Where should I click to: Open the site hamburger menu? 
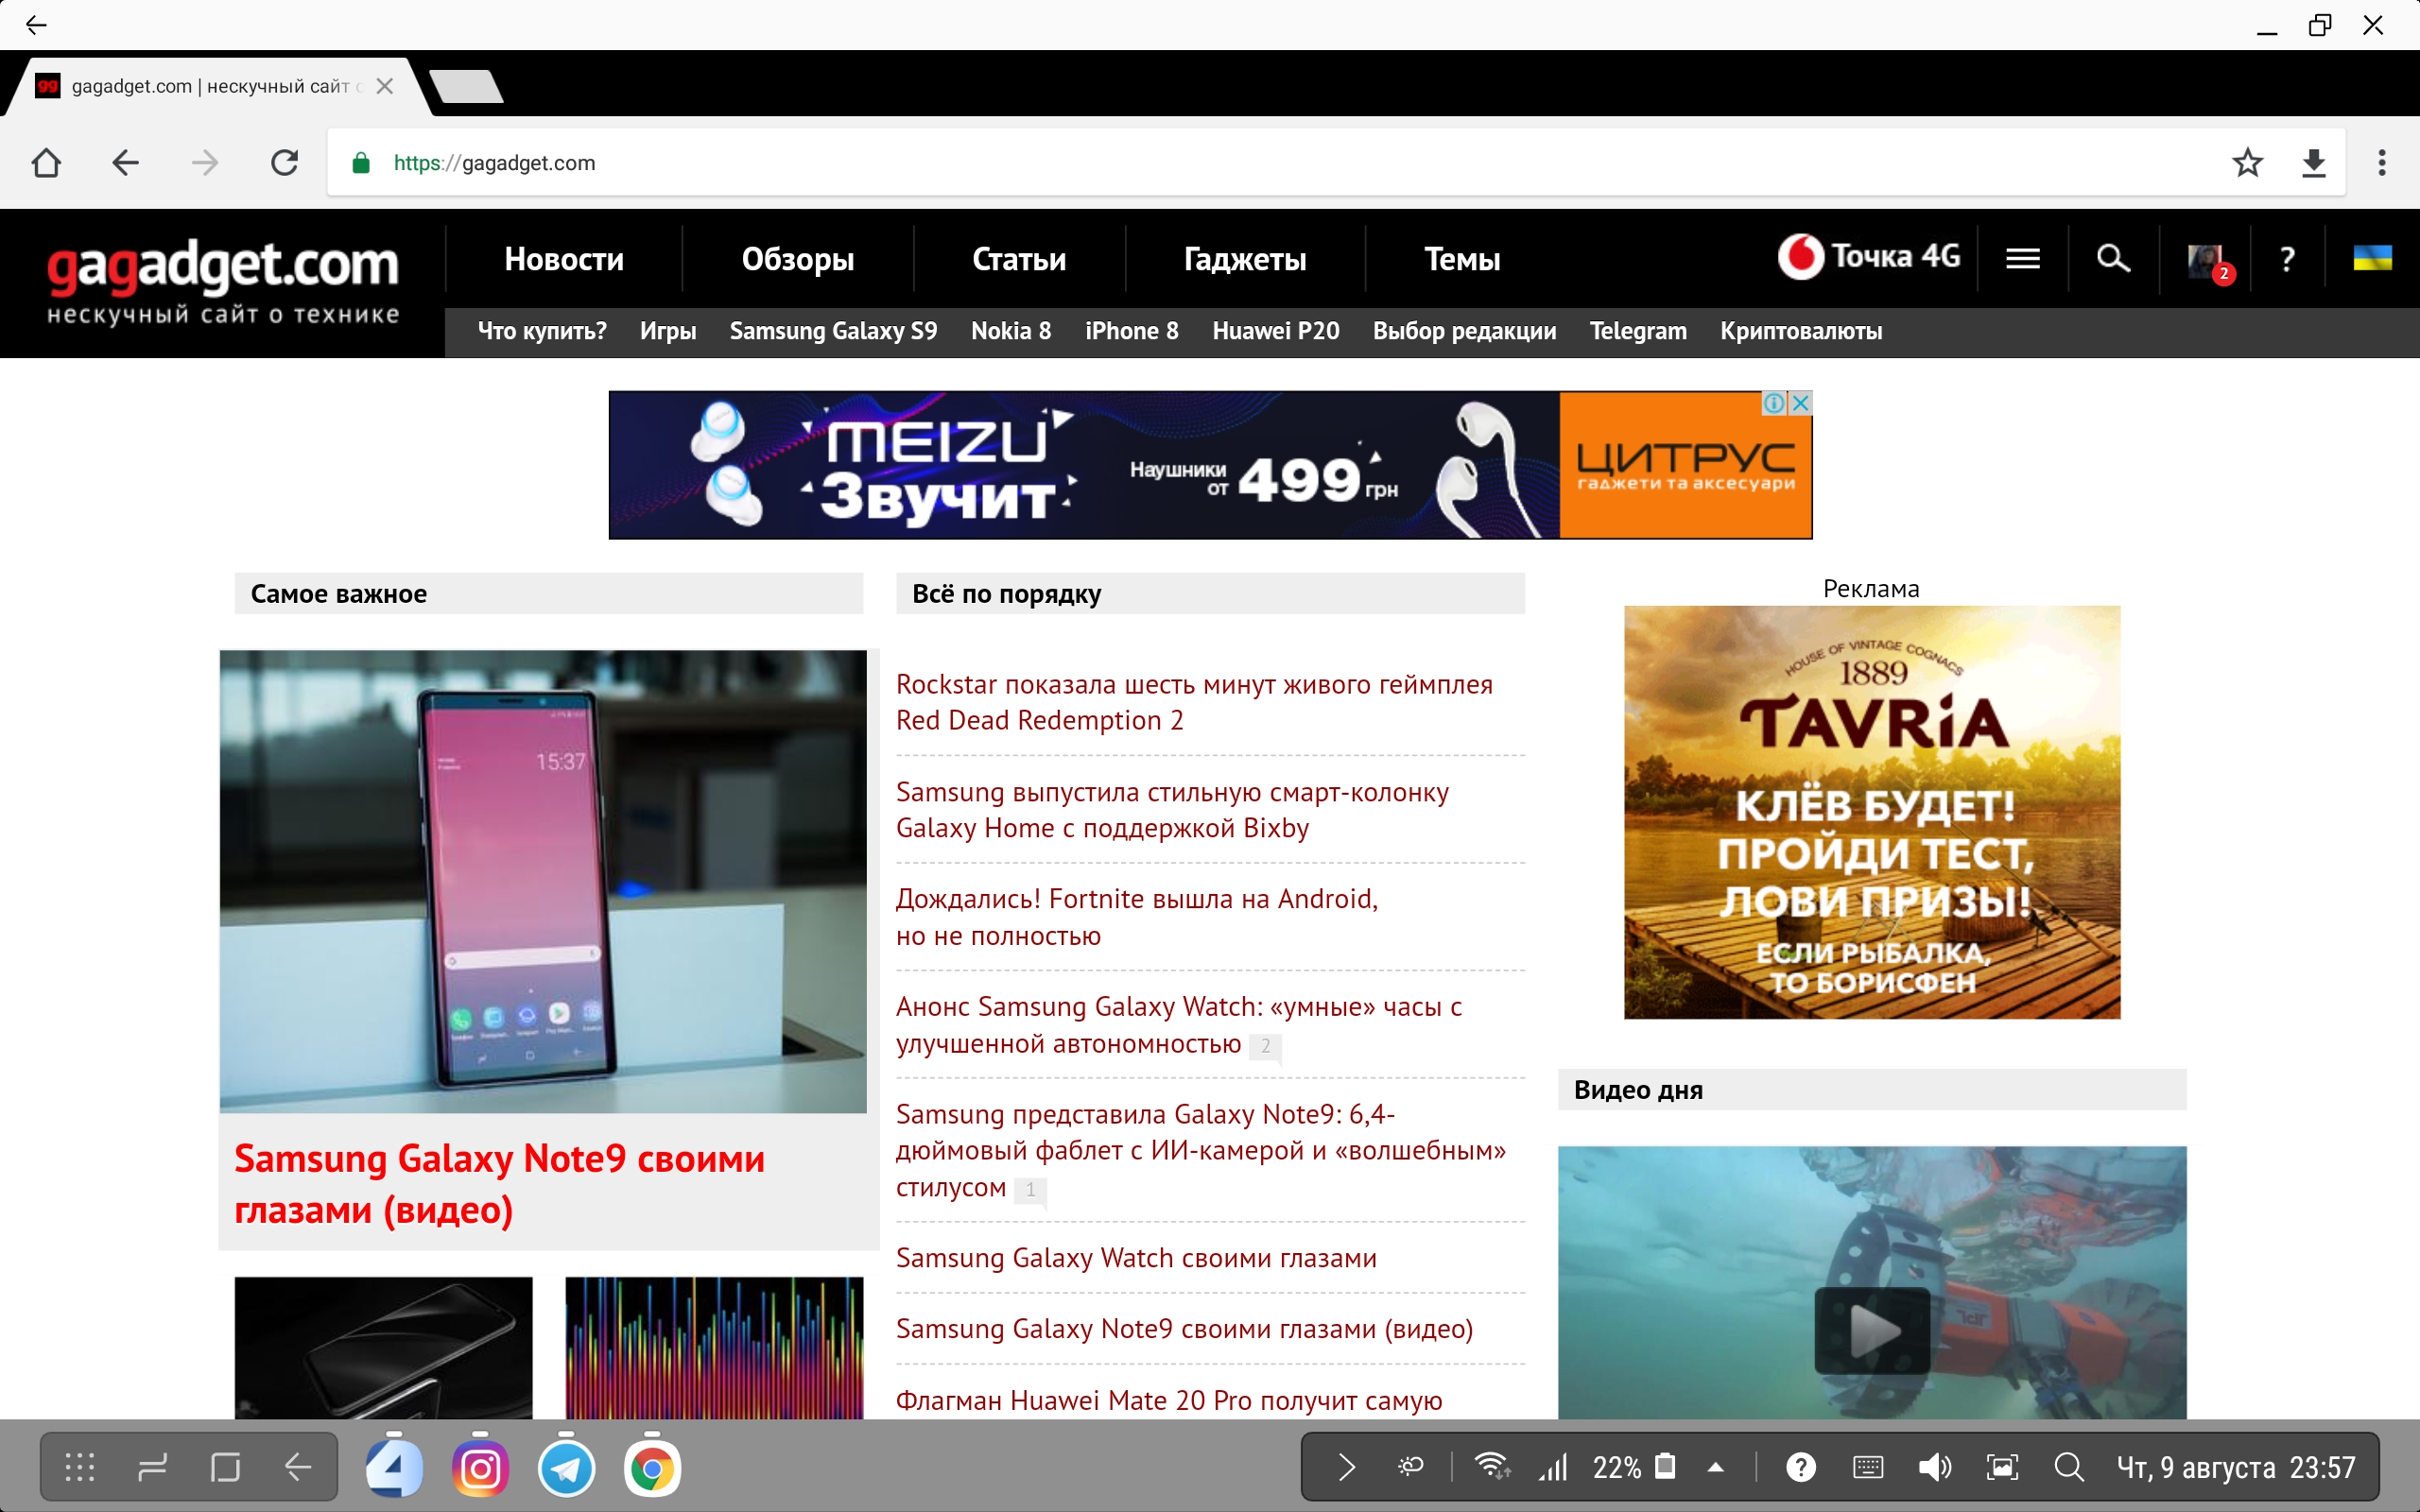pos(2023,259)
